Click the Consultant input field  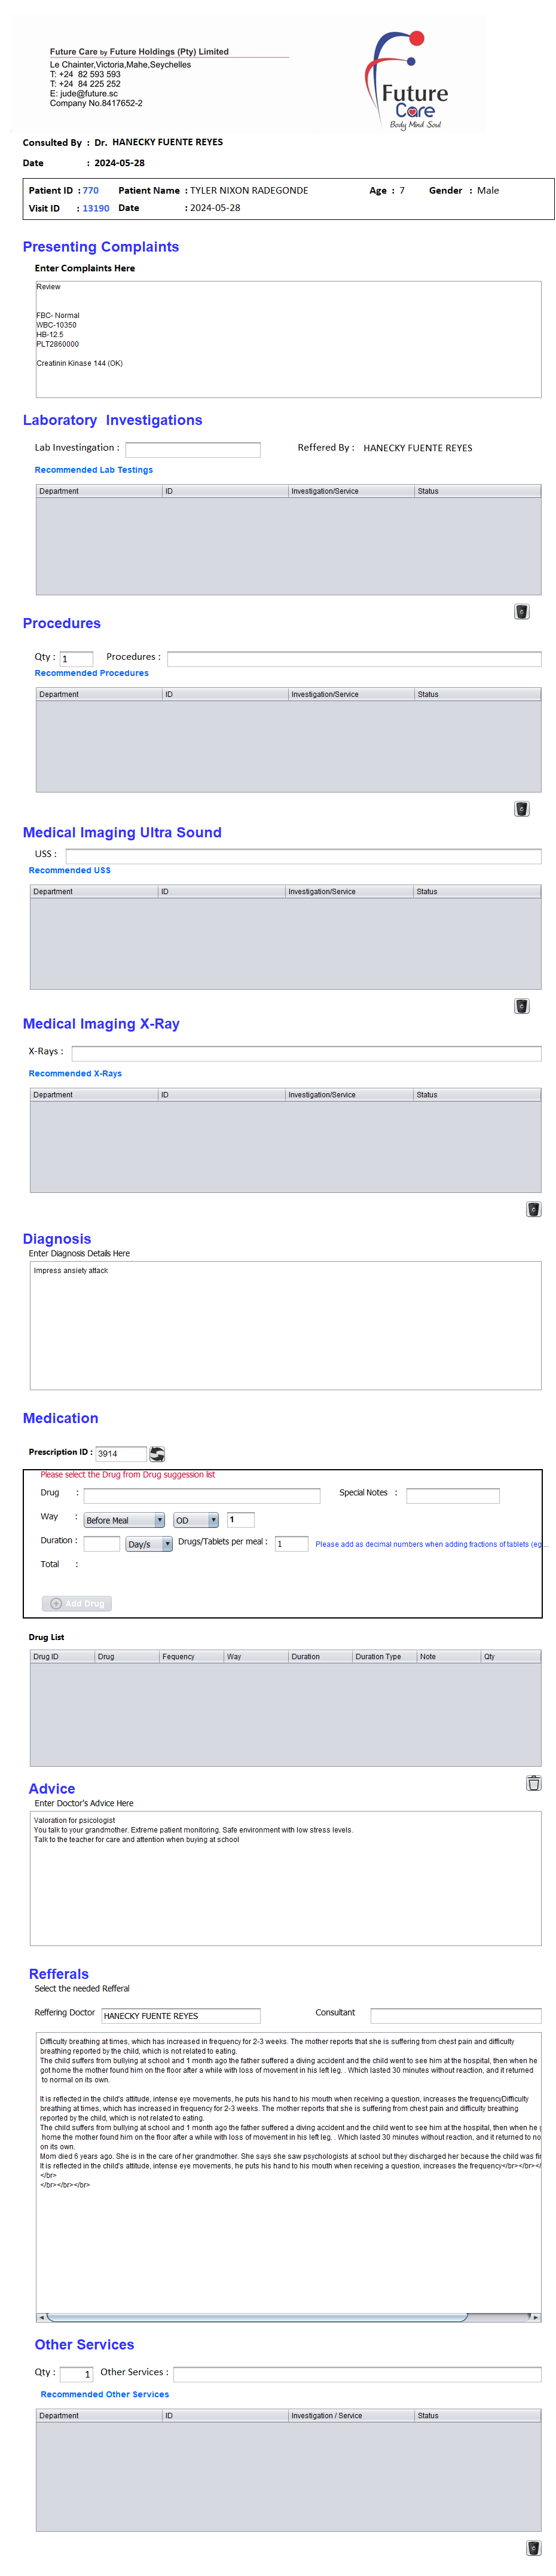tap(455, 2015)
